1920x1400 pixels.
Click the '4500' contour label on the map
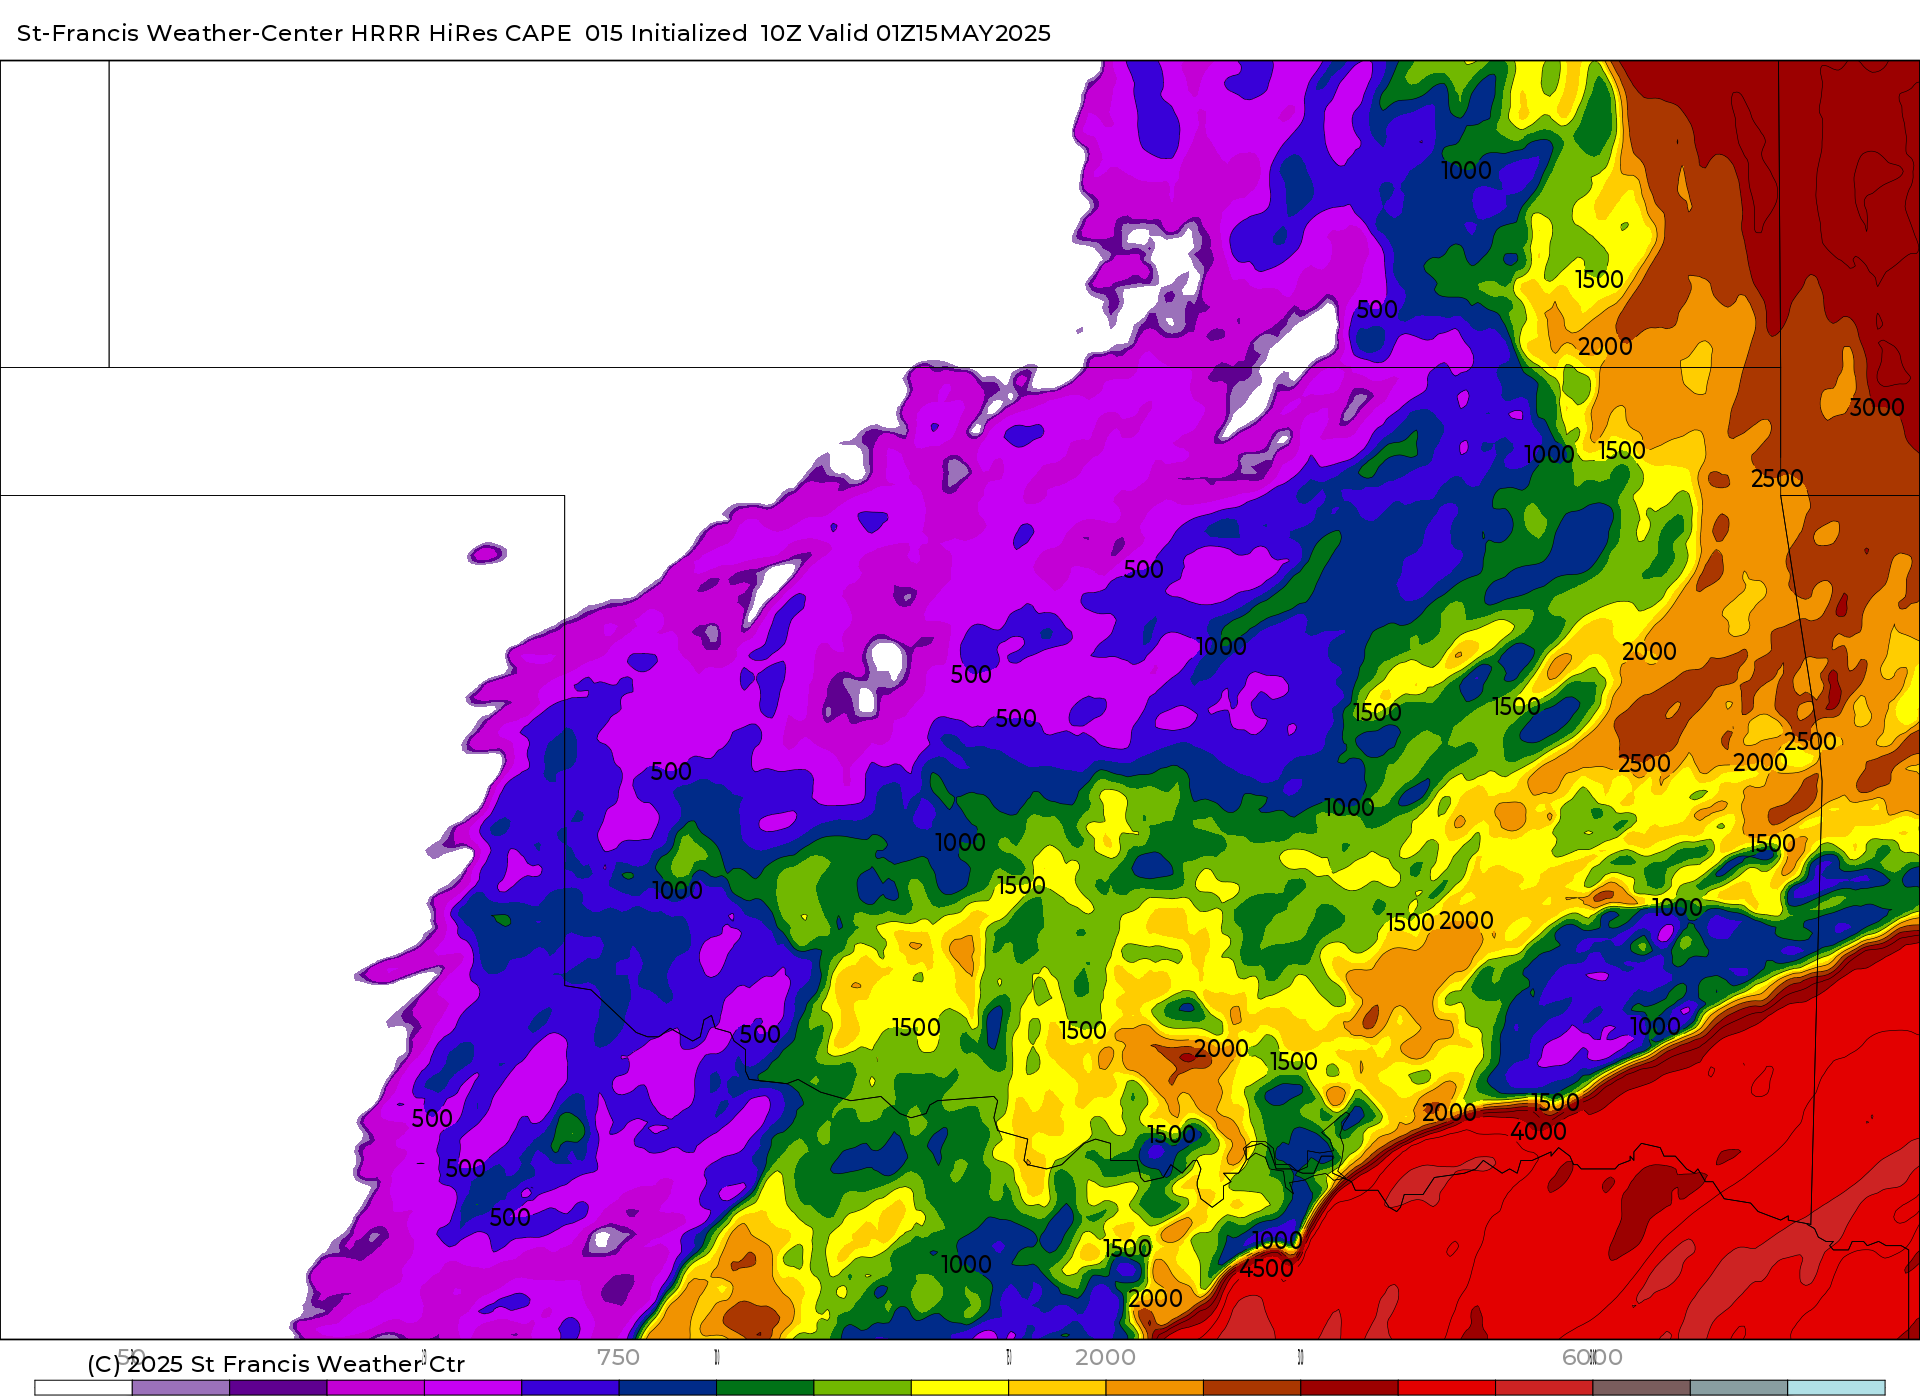coord(1266,1268)
